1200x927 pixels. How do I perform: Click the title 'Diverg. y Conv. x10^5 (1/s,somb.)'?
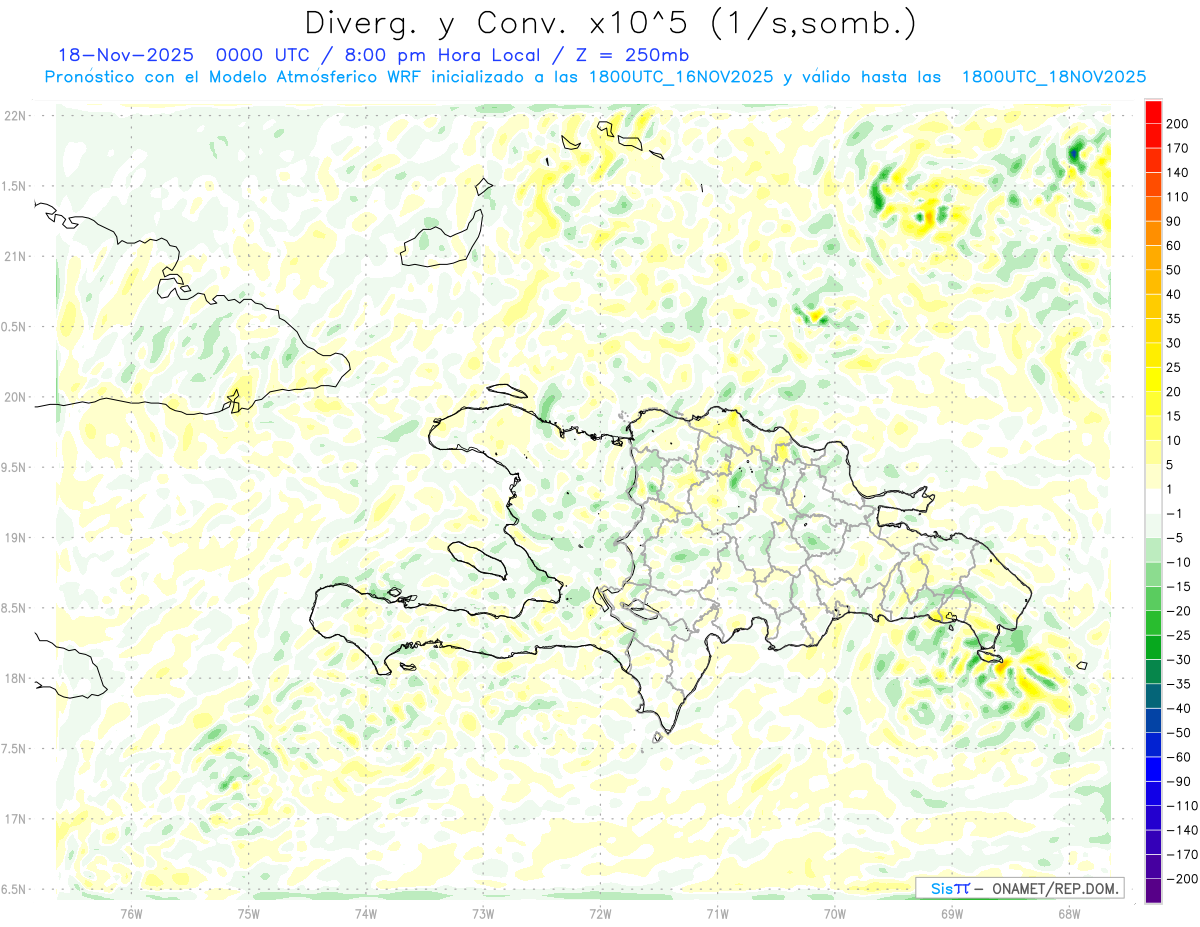click(x=610, y=23)
